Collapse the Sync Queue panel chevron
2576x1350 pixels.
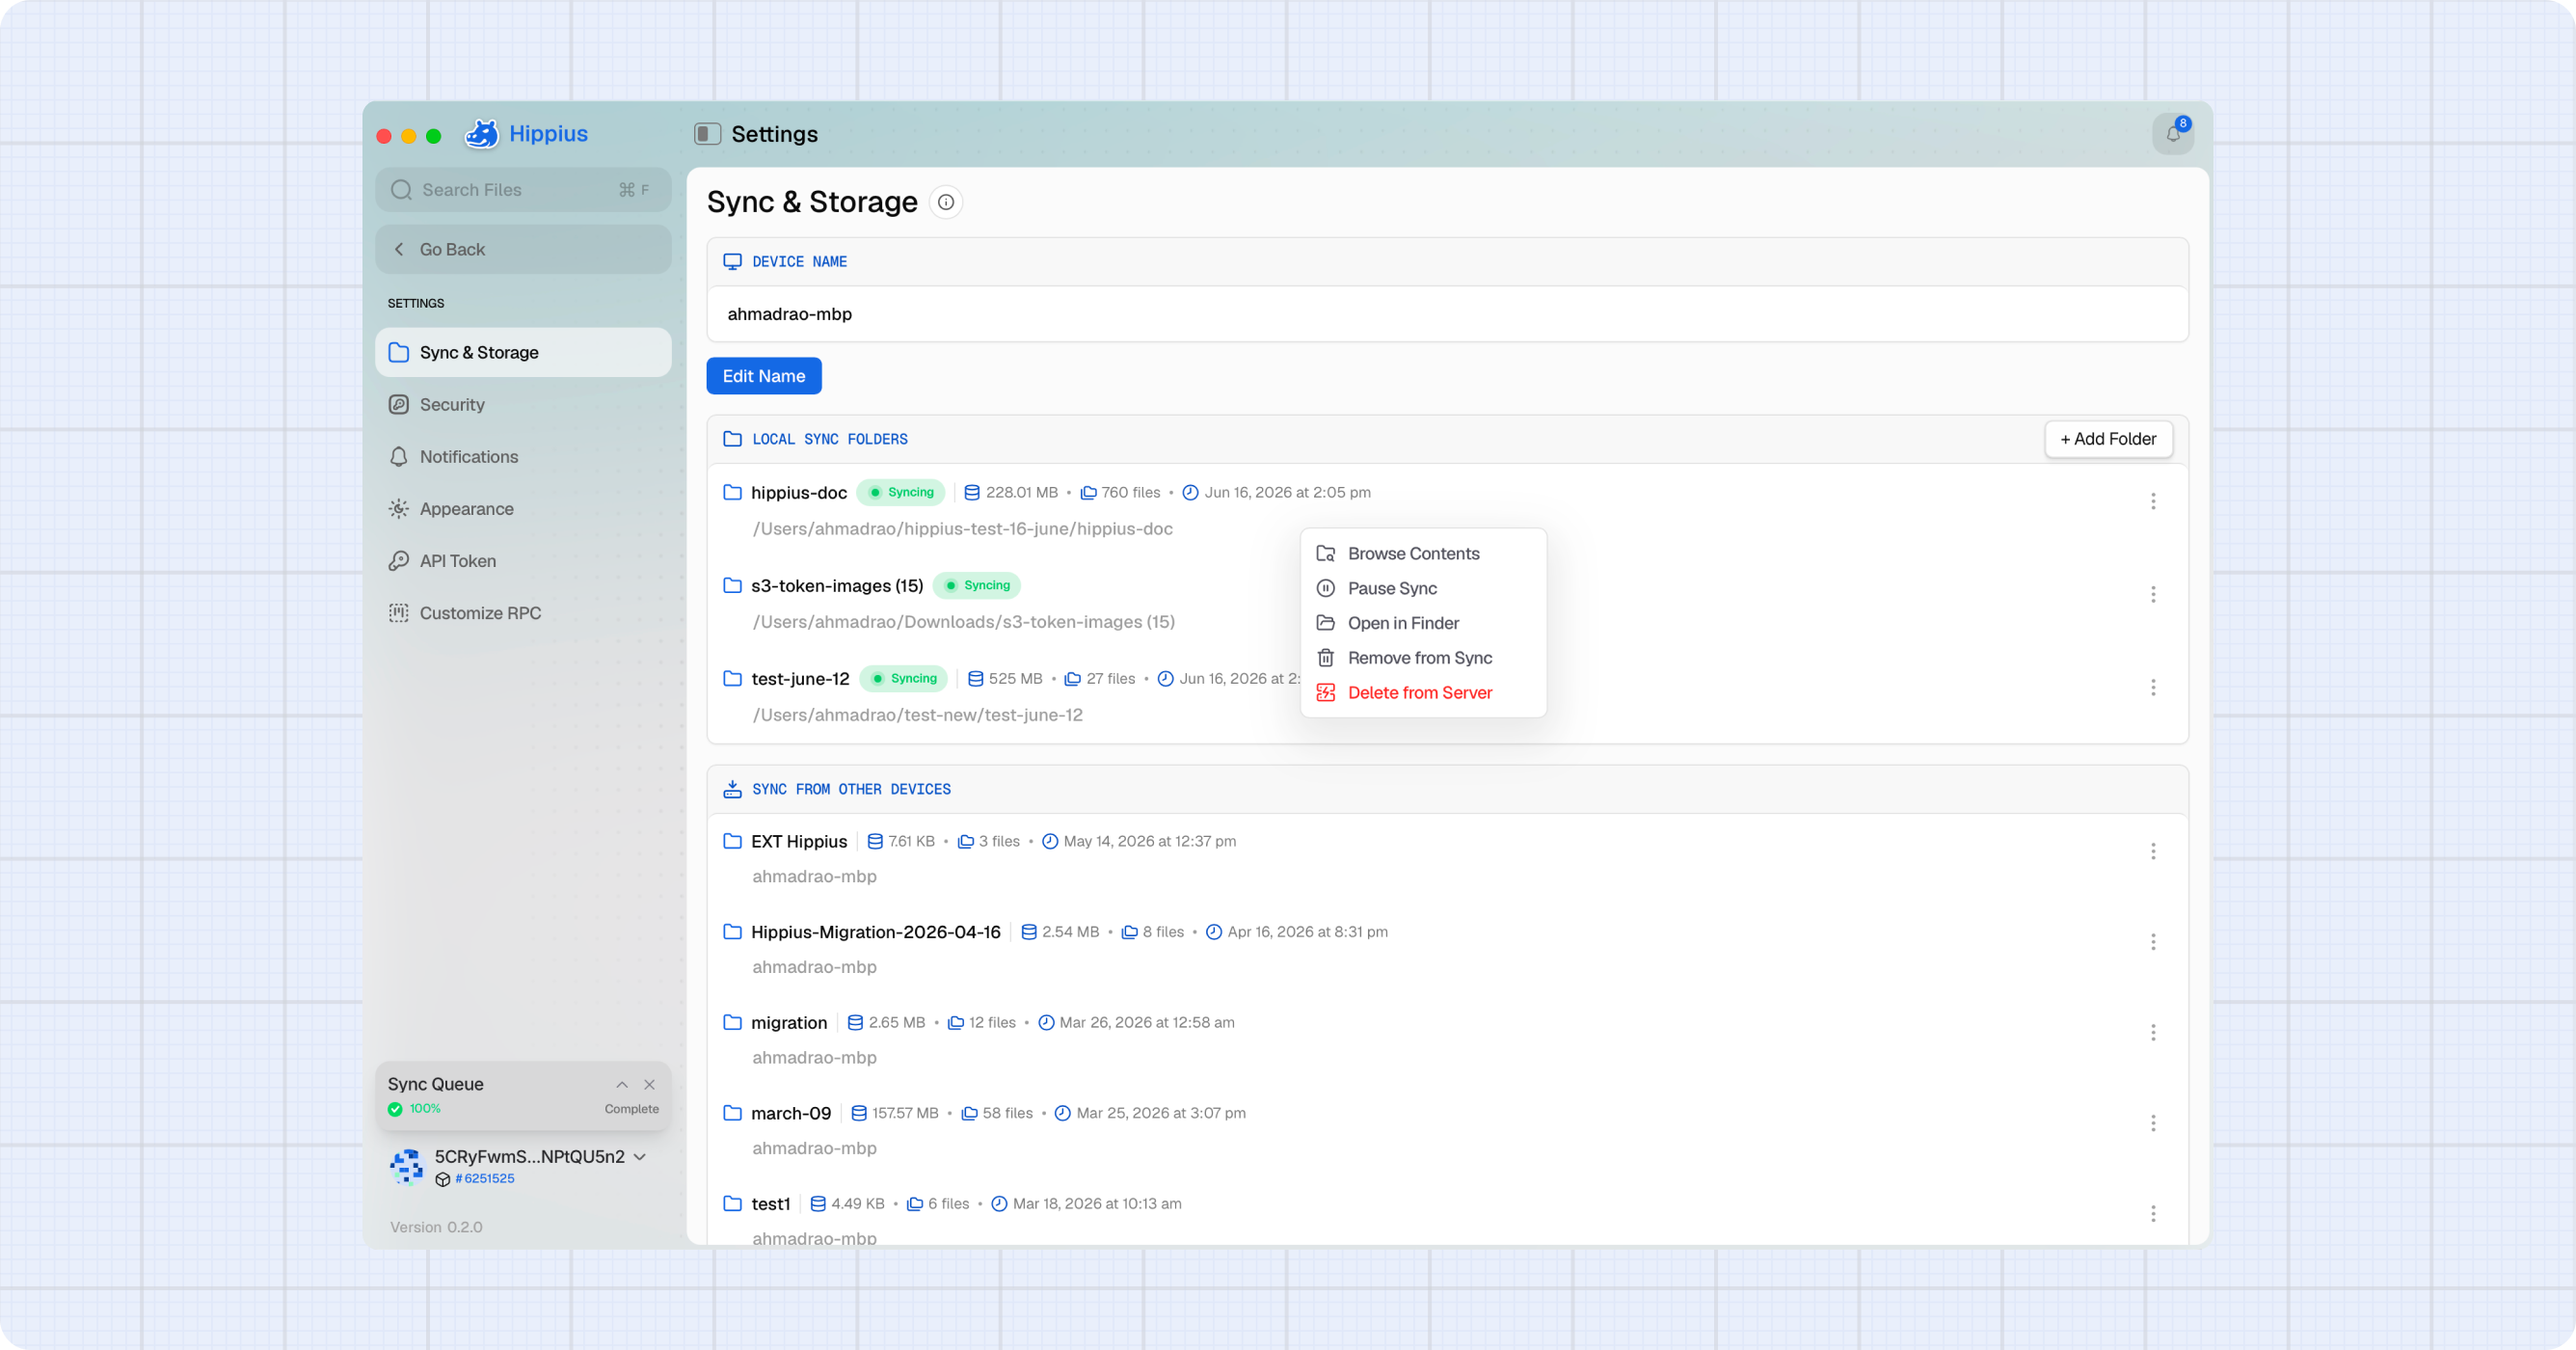pos(622,1085)
